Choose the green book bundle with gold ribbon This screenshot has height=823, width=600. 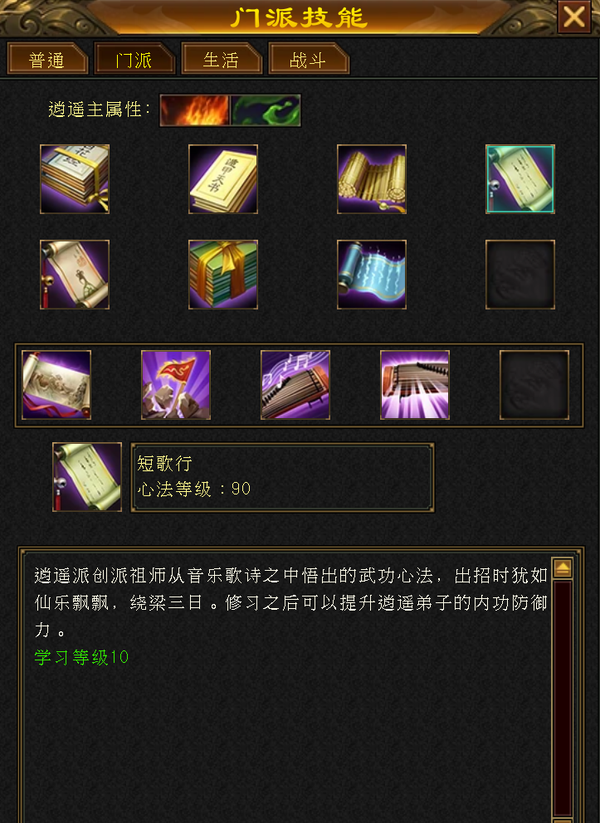(223, 275)
